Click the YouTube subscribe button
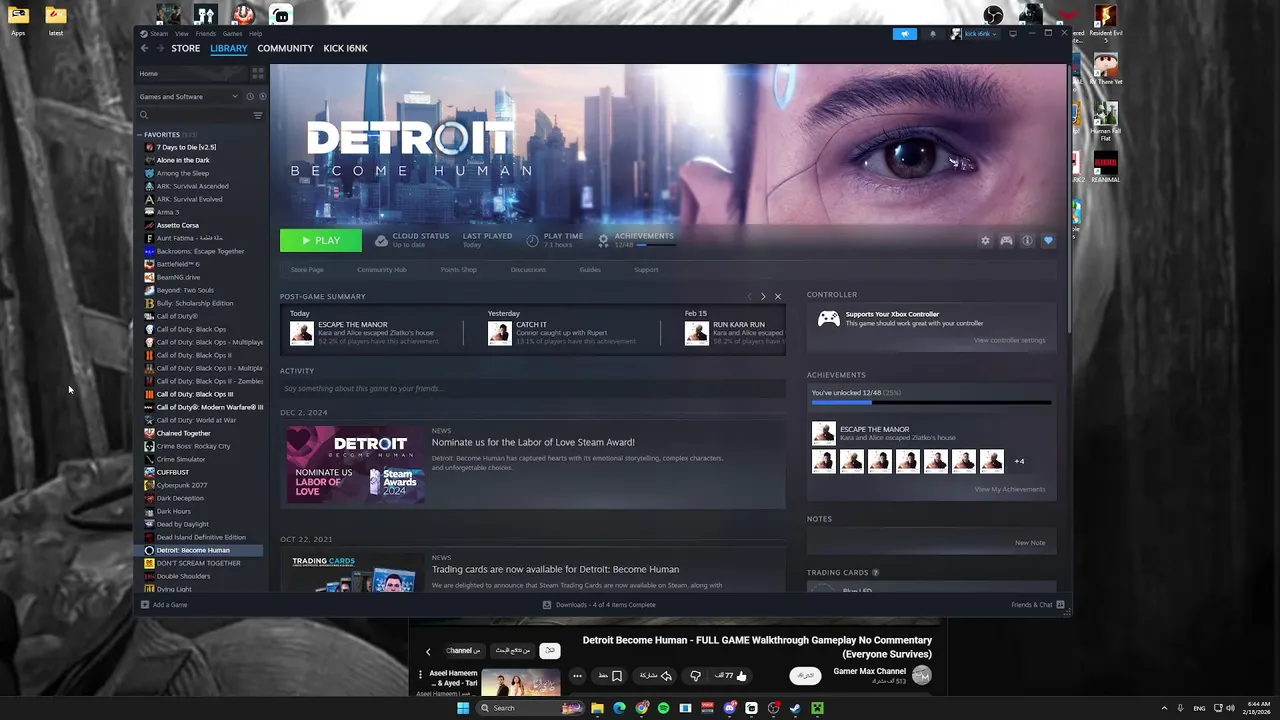Viewport: 1280px width, 720px height. point(805,676)
